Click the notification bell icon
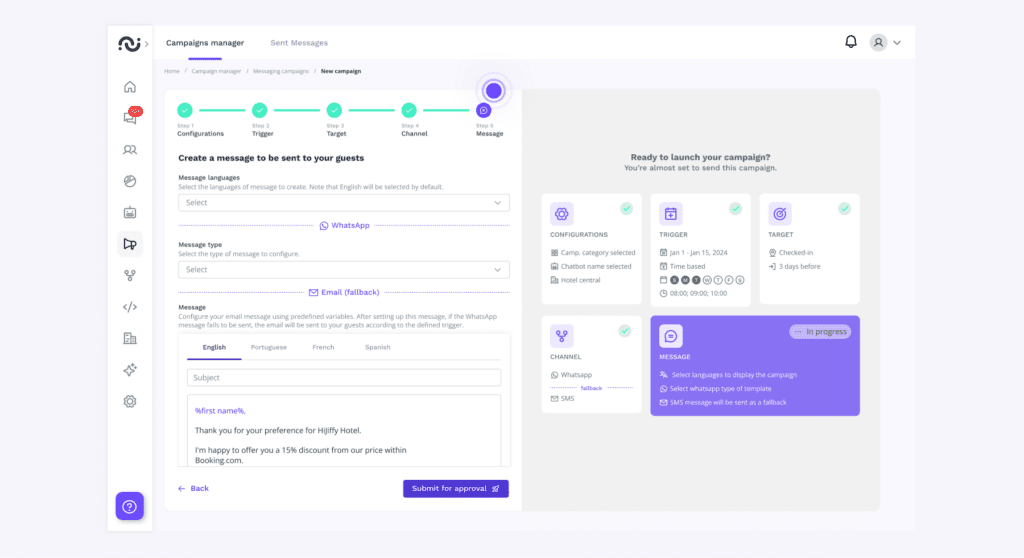Screen dimensions: 1024x558 click(x=851, y=42)
